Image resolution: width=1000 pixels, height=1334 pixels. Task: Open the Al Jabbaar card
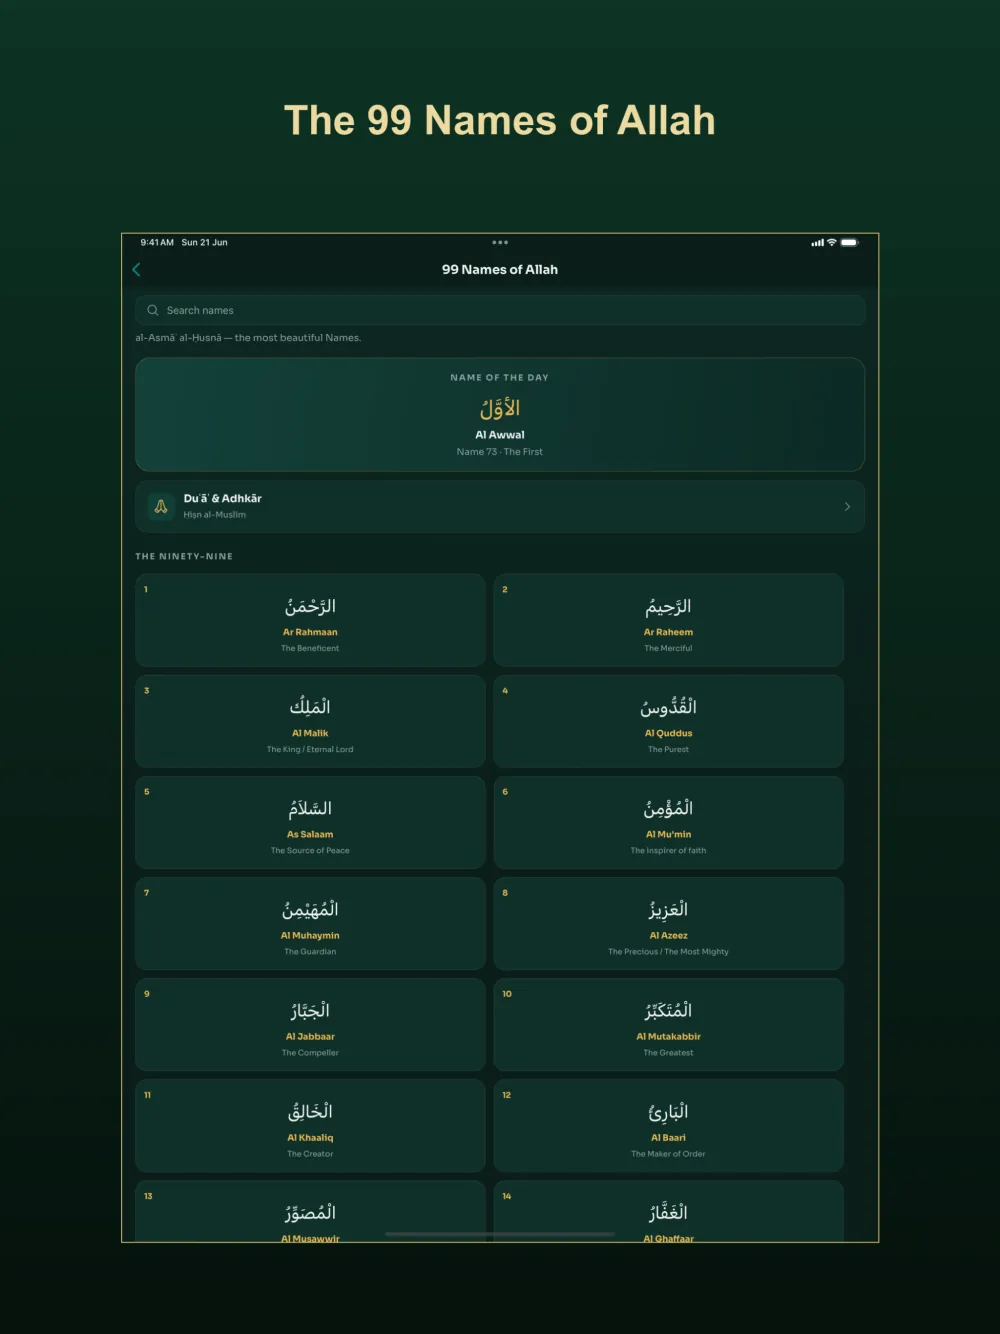[x=310, y=1024]
